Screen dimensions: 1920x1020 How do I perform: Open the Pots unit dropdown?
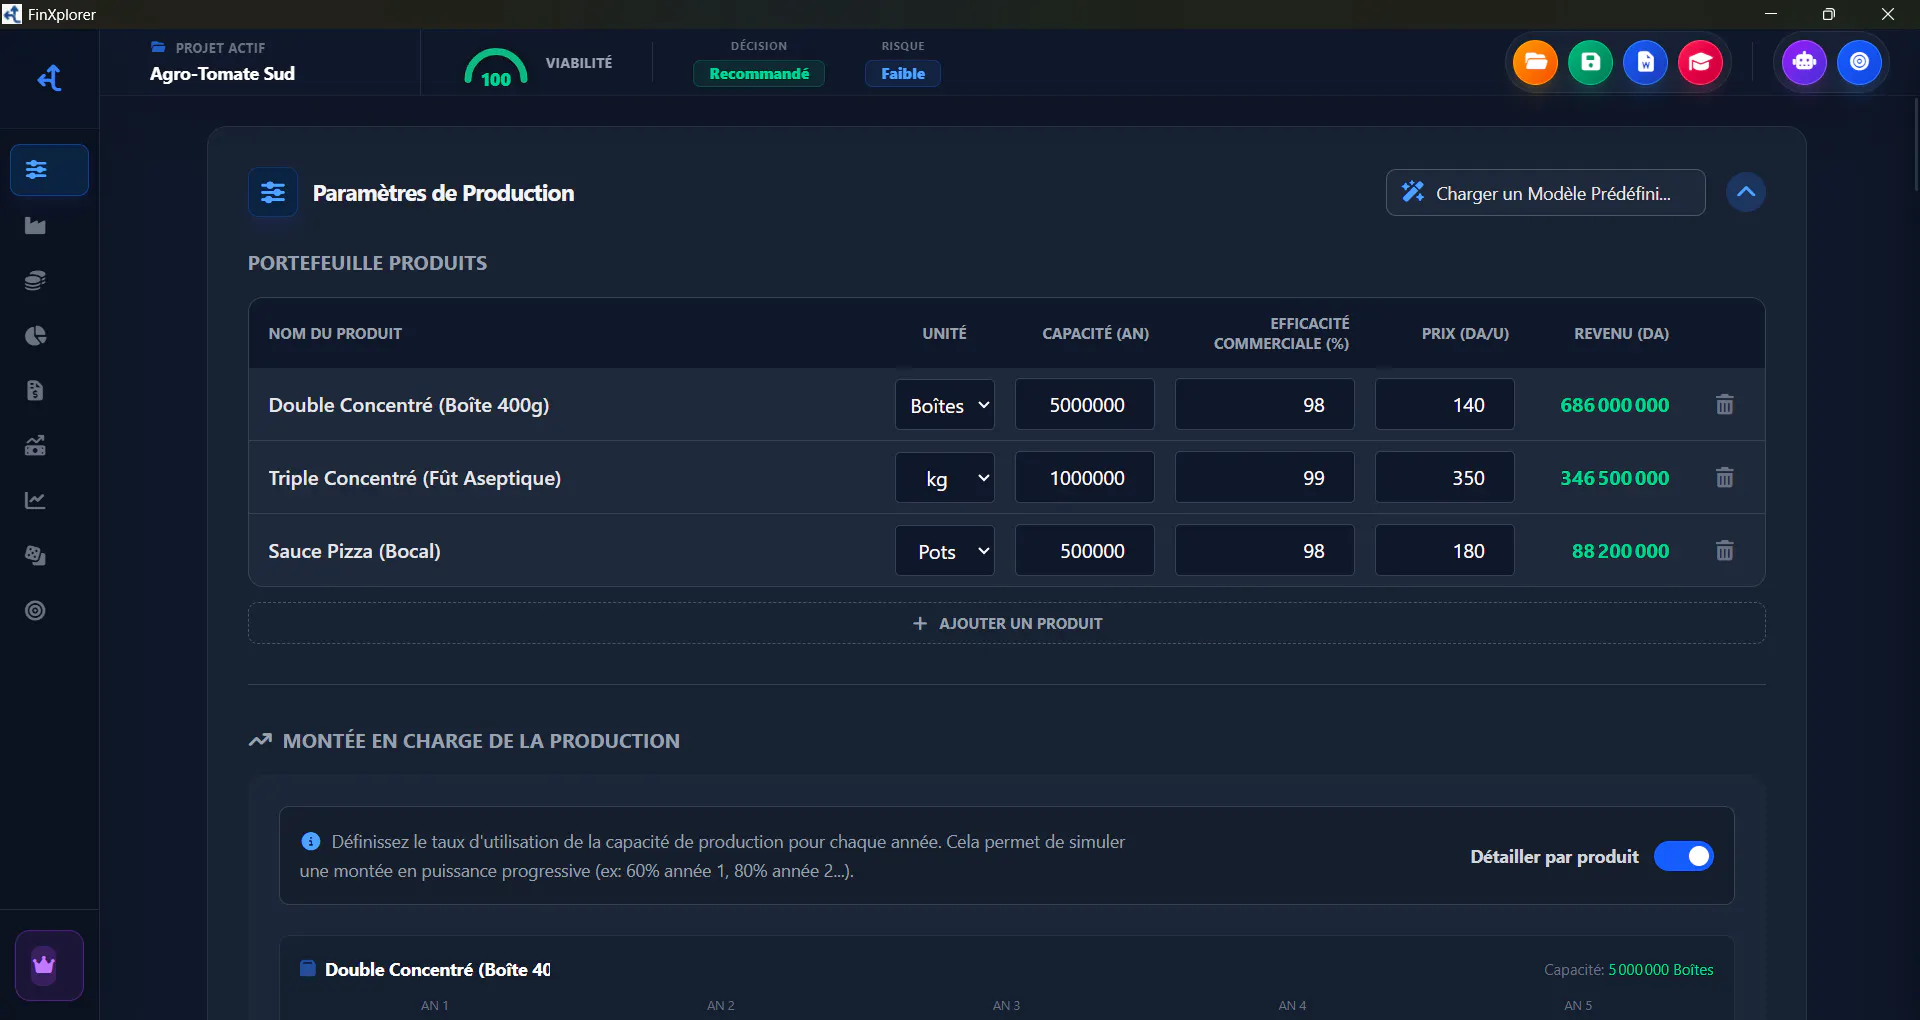[x=945, y=551]
